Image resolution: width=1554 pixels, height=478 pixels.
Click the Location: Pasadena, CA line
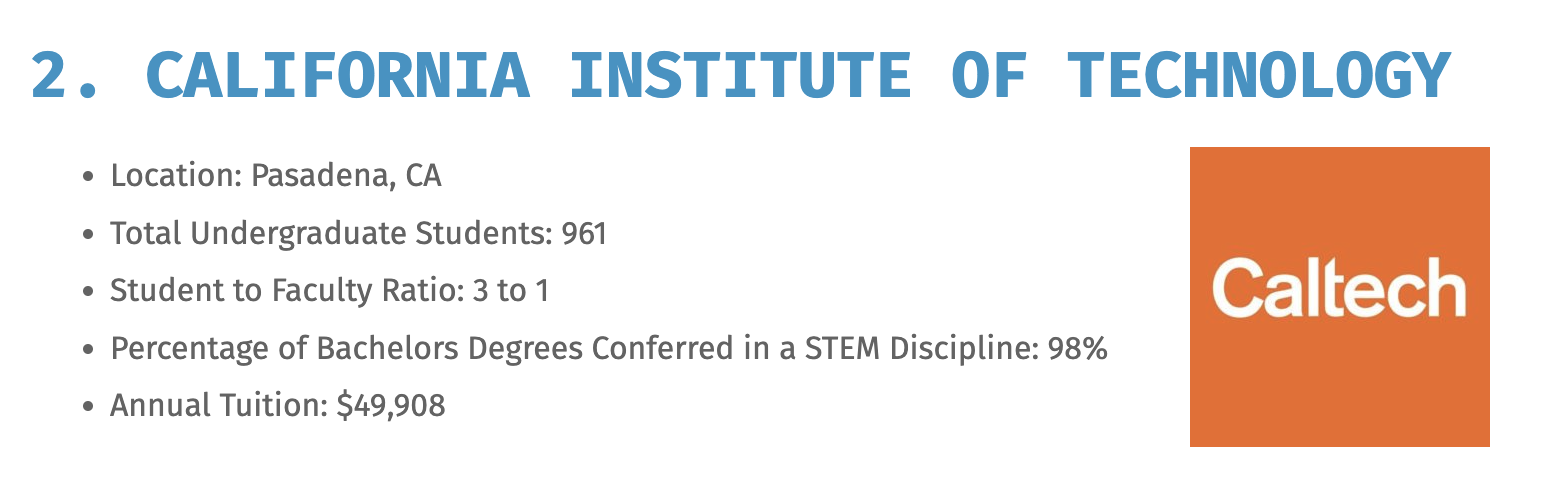click(275, 176)
